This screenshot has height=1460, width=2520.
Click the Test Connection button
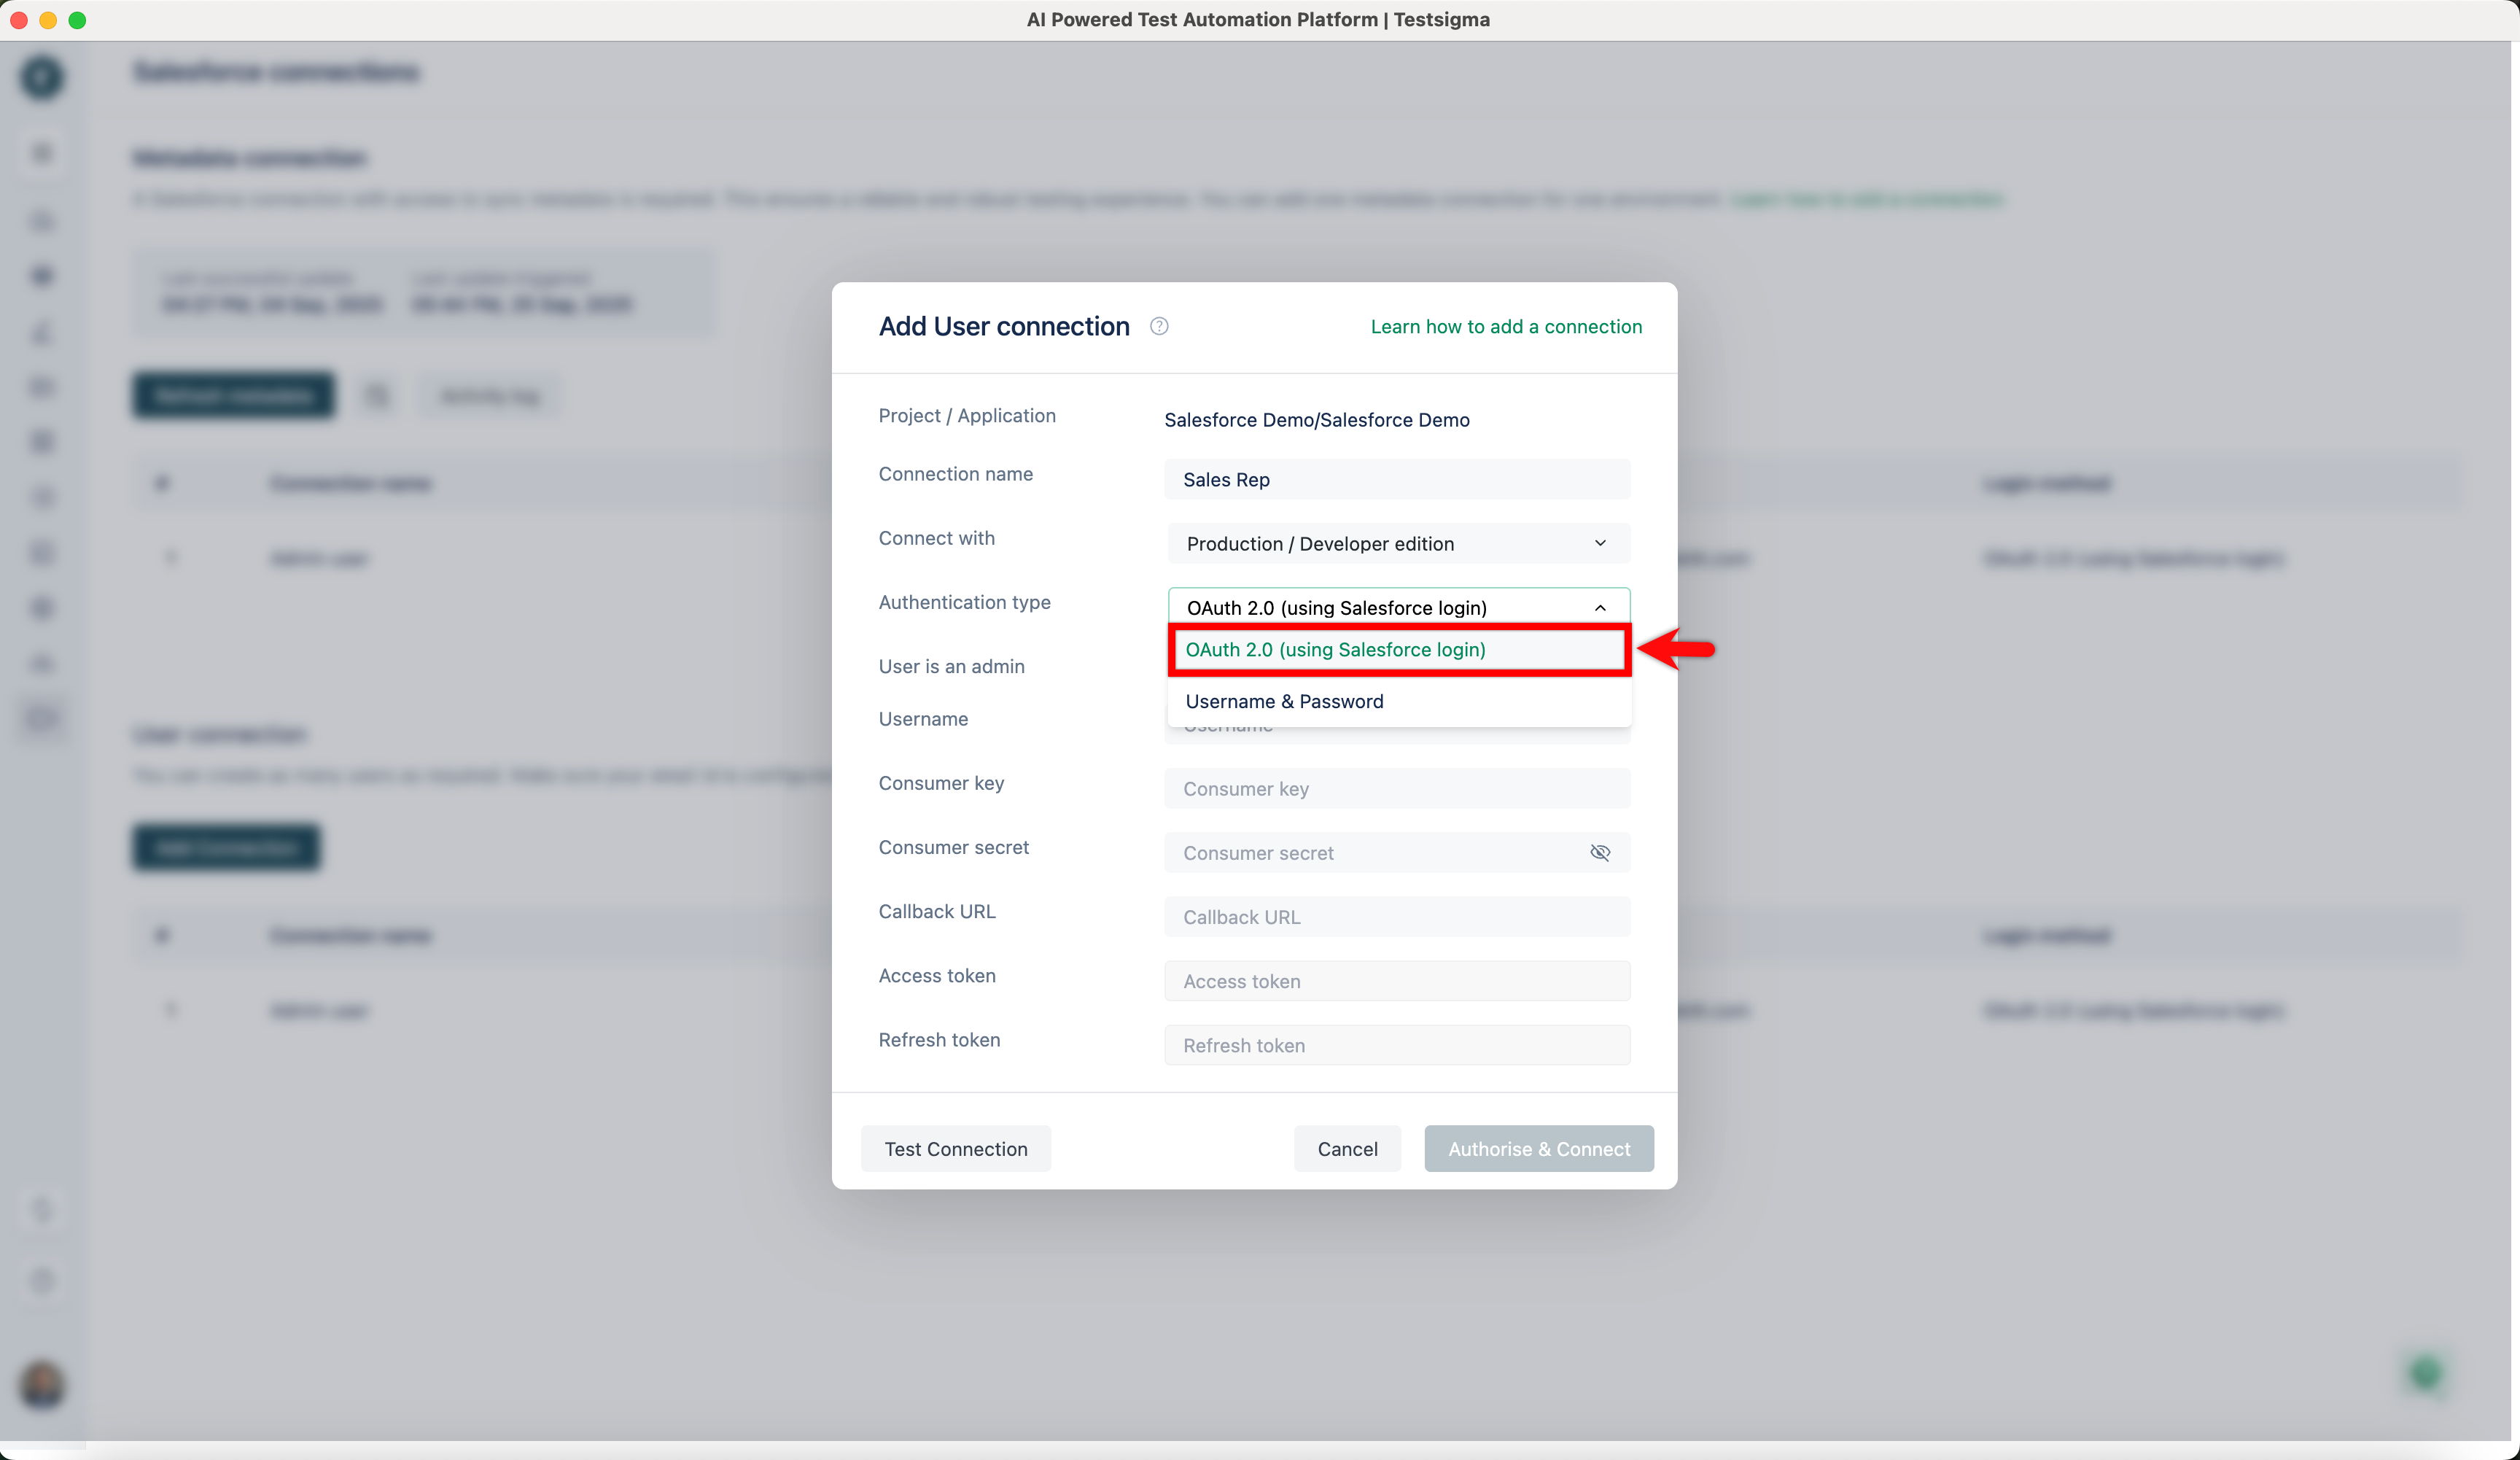click(x=955, y=1148)
